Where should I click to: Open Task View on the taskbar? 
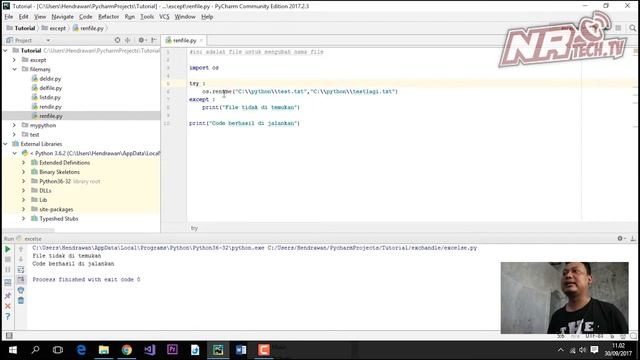click(x=58, y=350)
